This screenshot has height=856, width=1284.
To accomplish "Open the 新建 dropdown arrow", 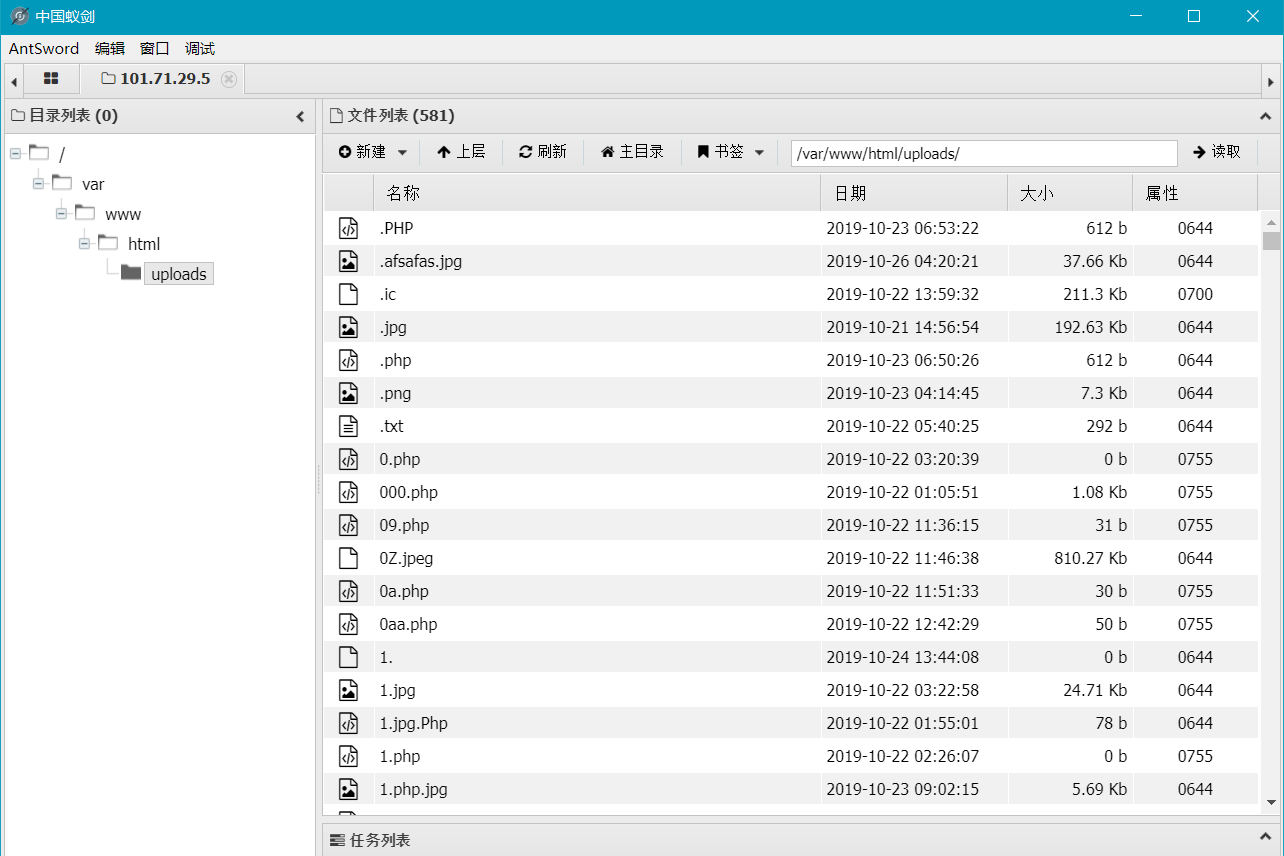I will pos(402,153).
